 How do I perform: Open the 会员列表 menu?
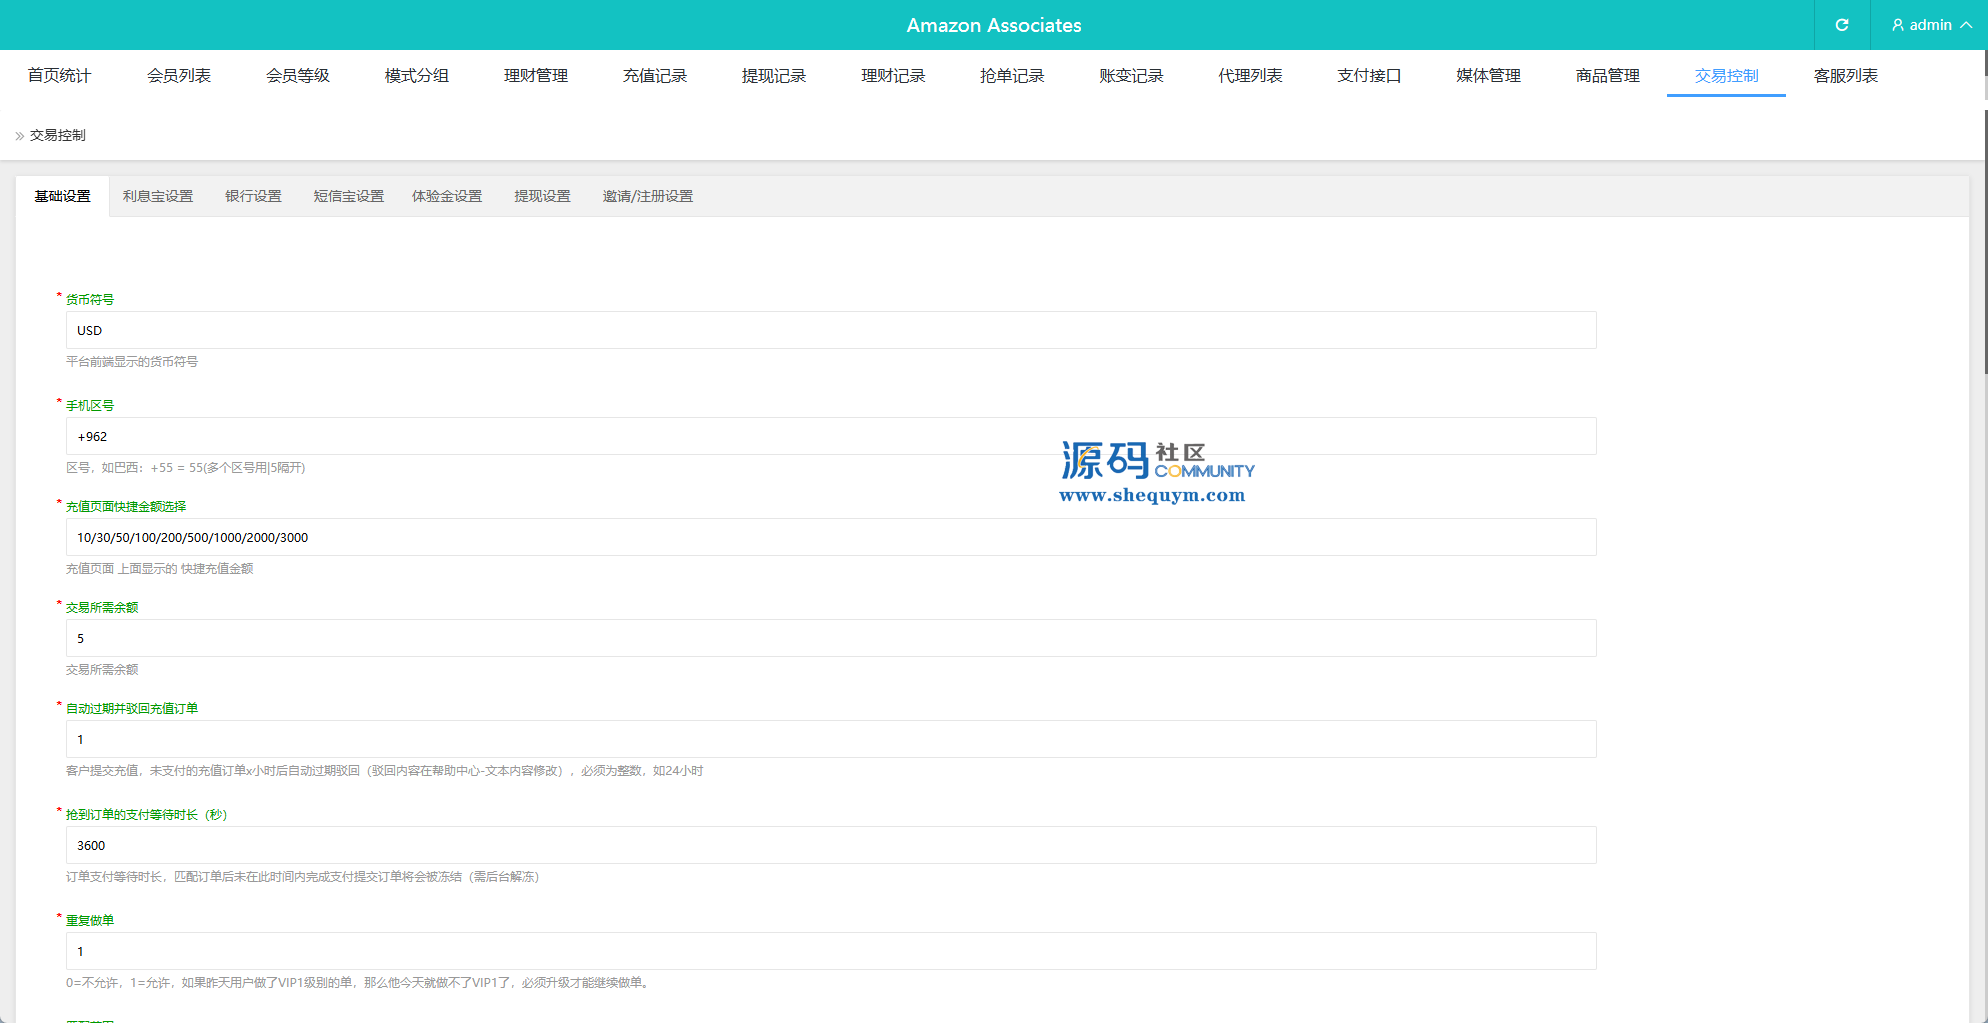tap(178, 76)
